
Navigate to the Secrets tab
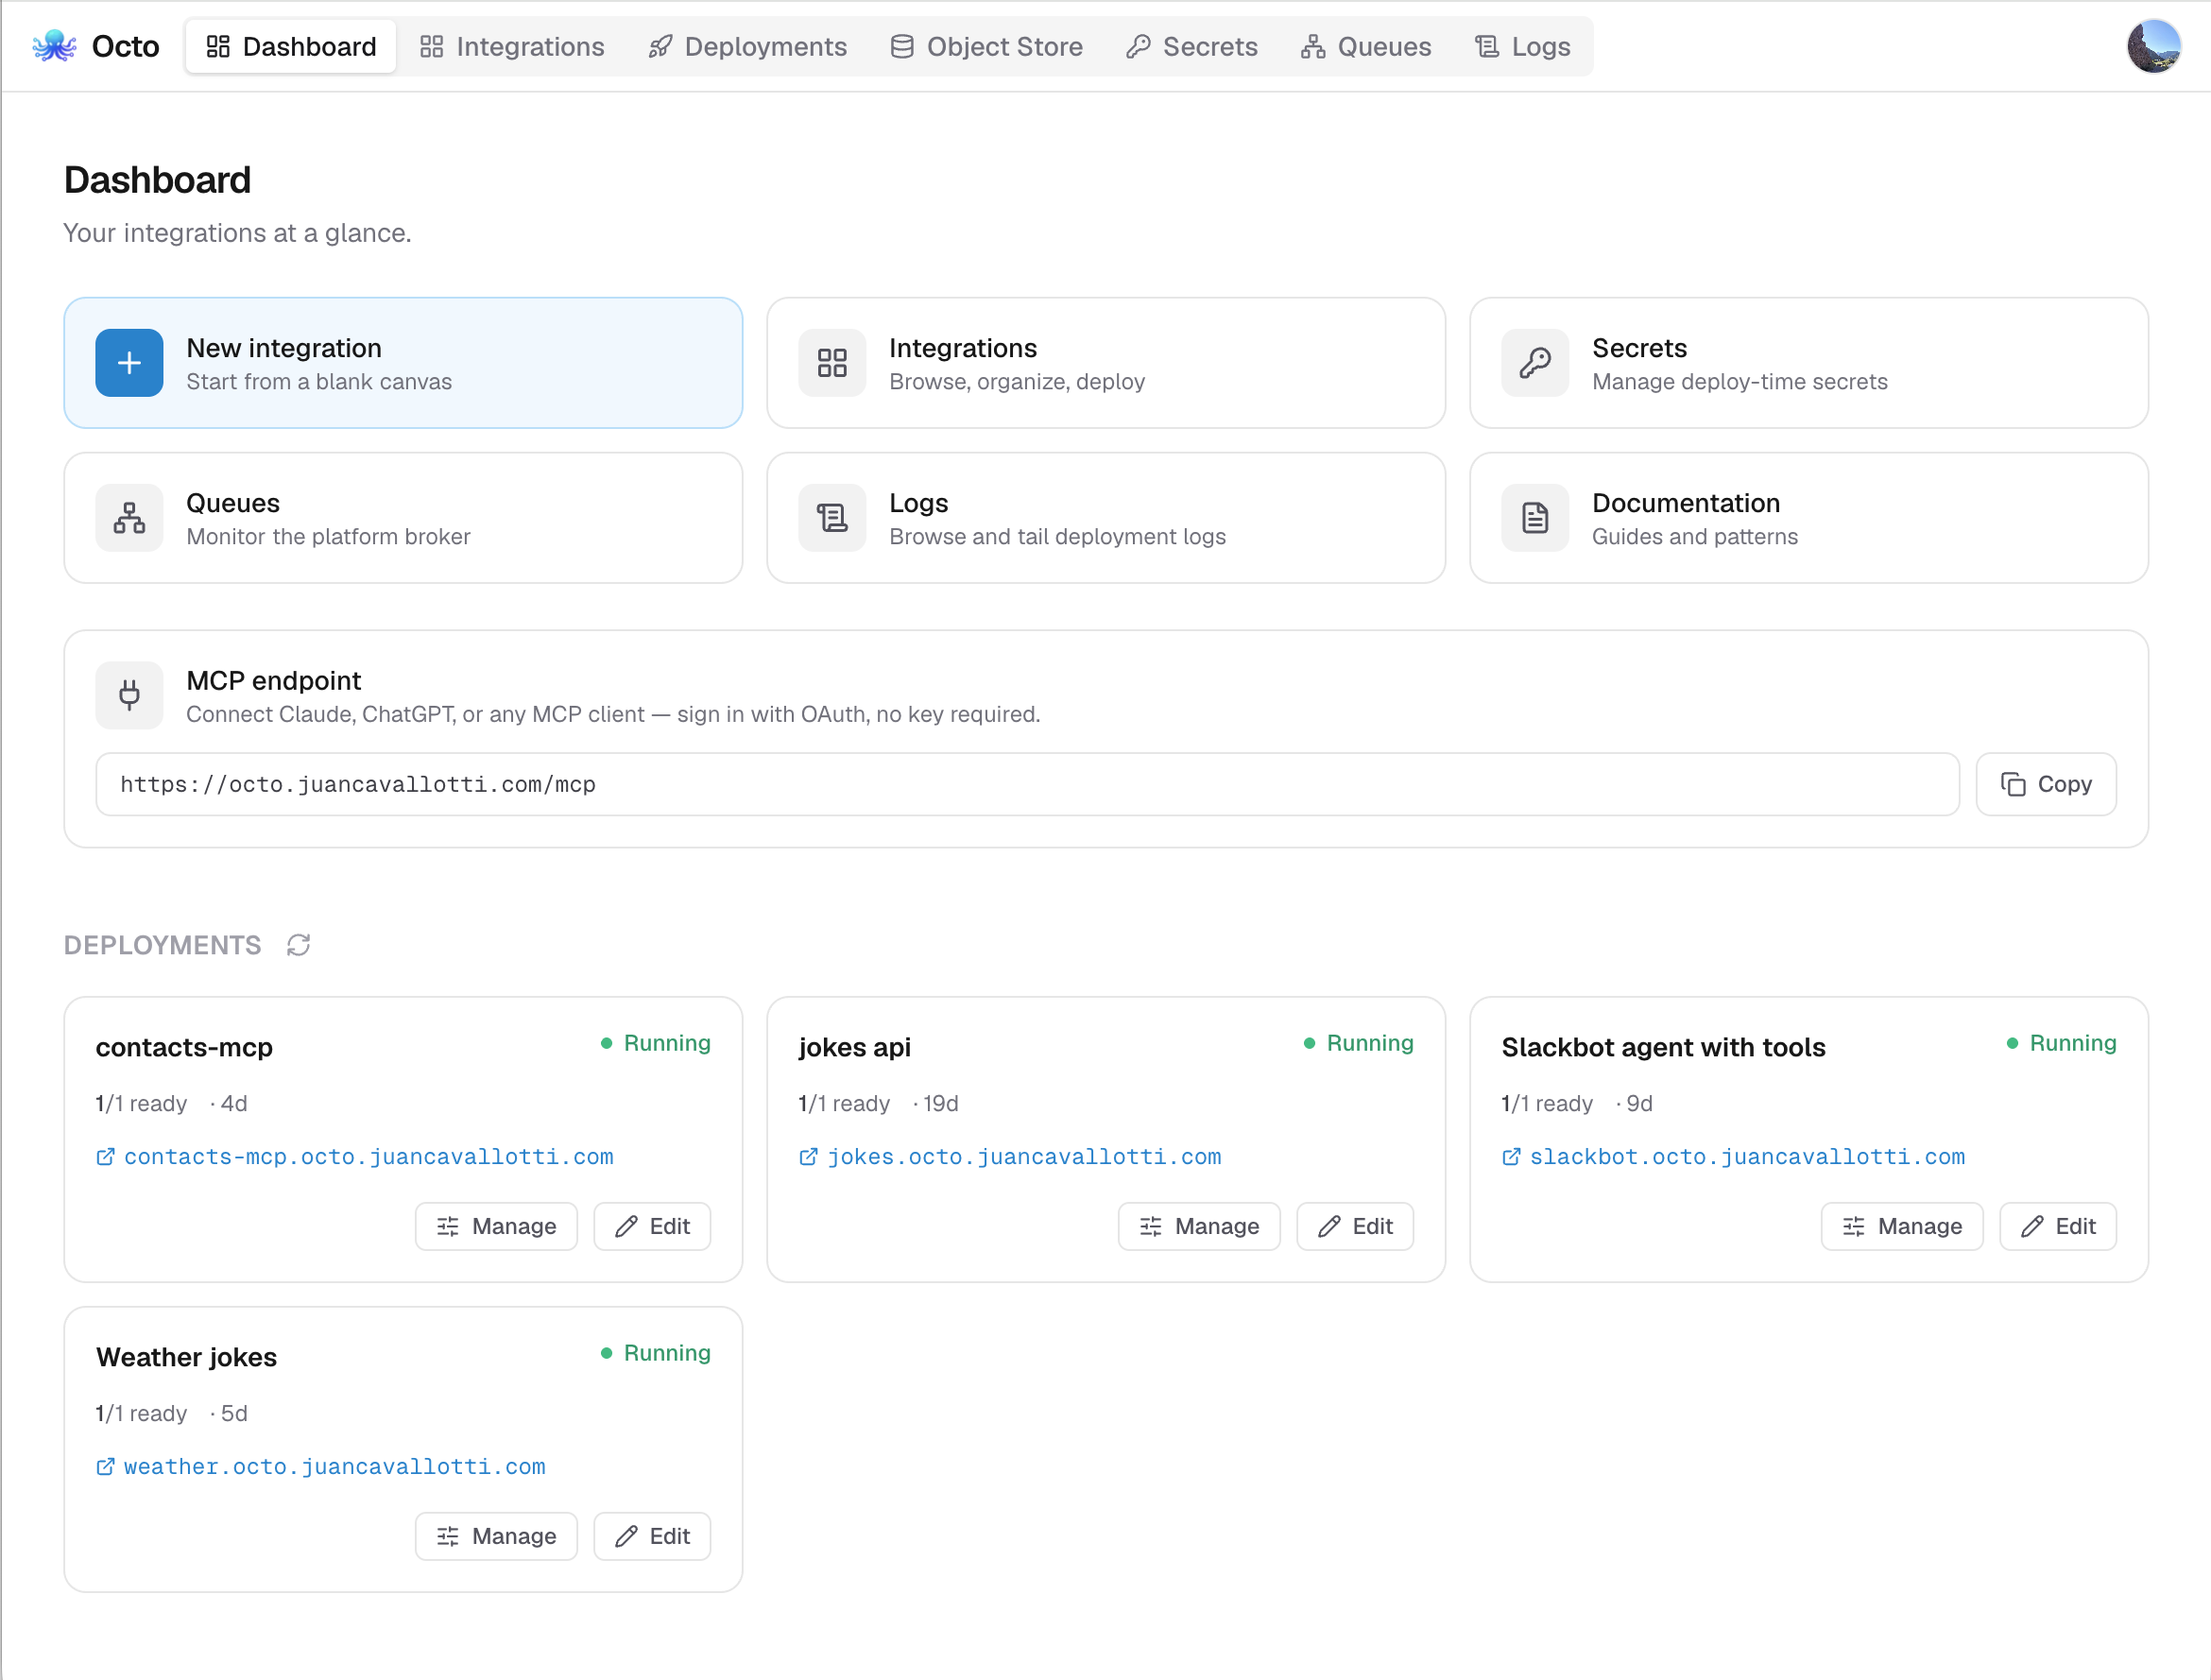point(1192,46)
